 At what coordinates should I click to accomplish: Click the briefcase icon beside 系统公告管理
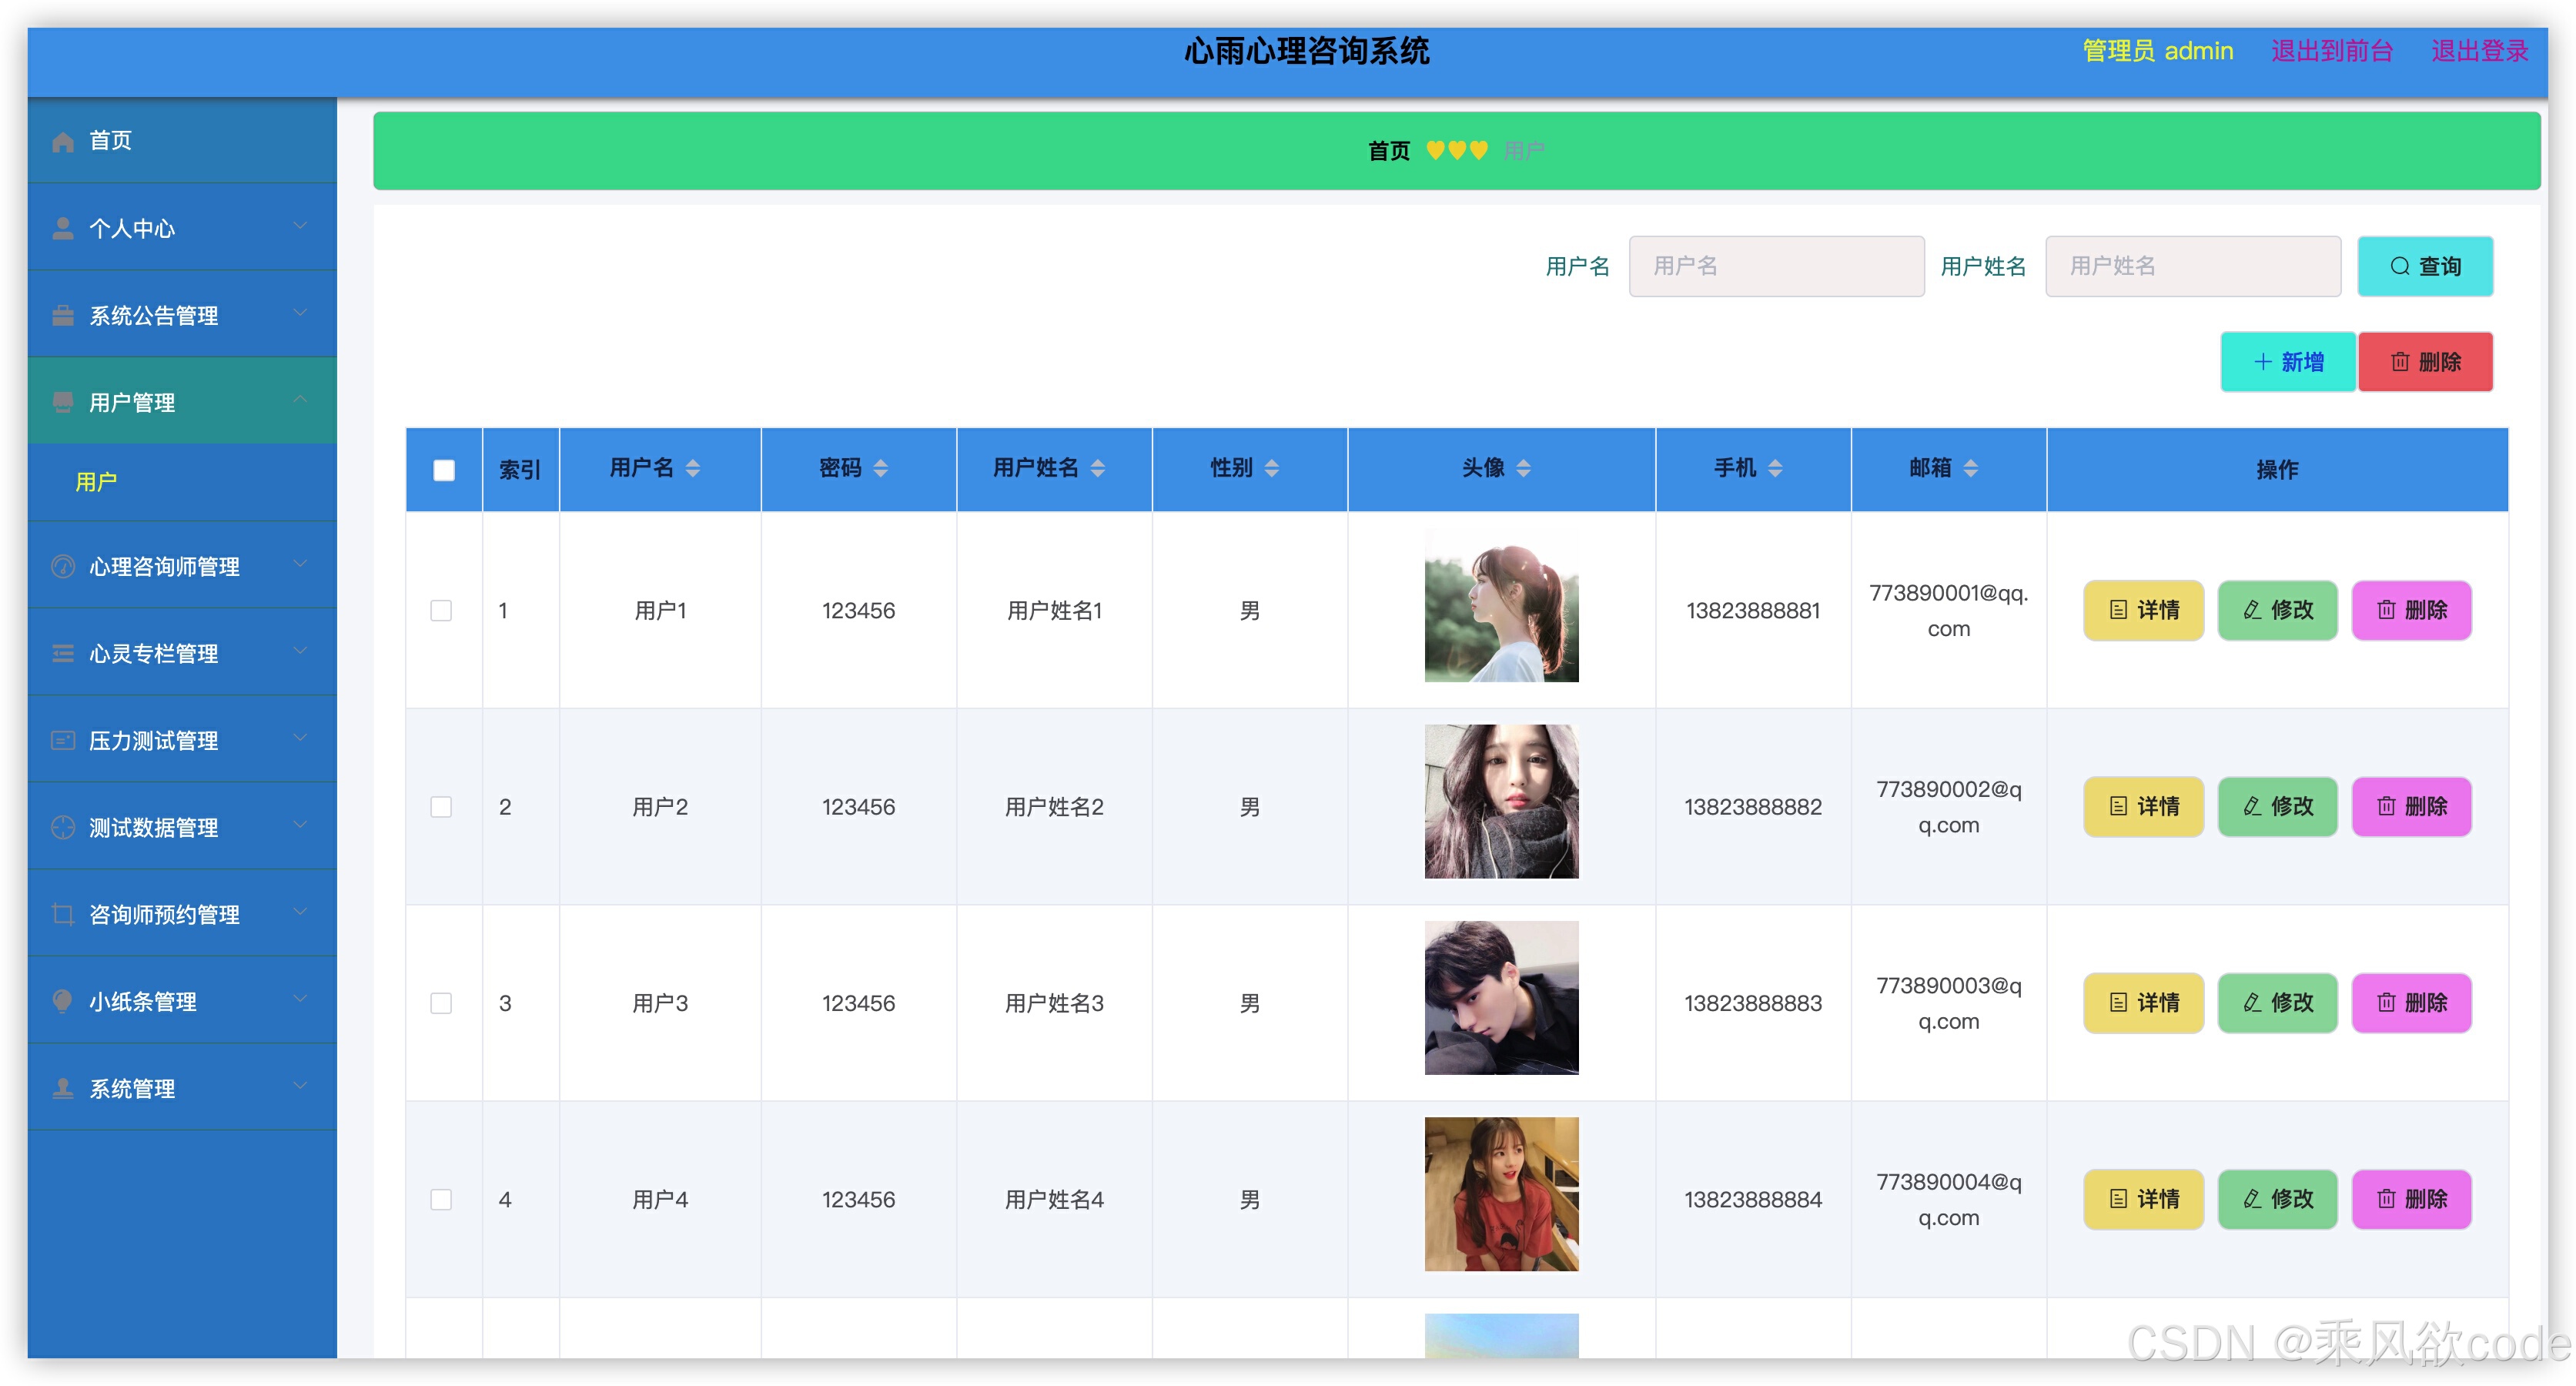pos(63,315)
